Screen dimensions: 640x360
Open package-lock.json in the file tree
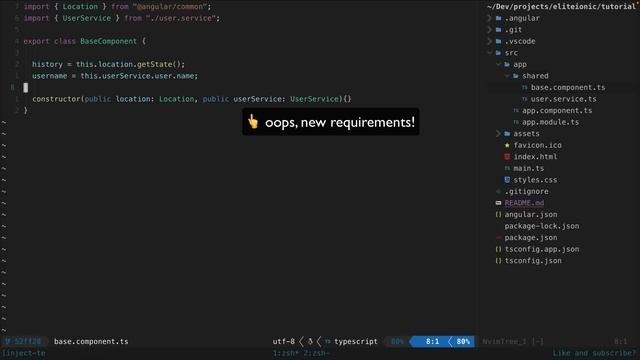click(x=542, y=226)
